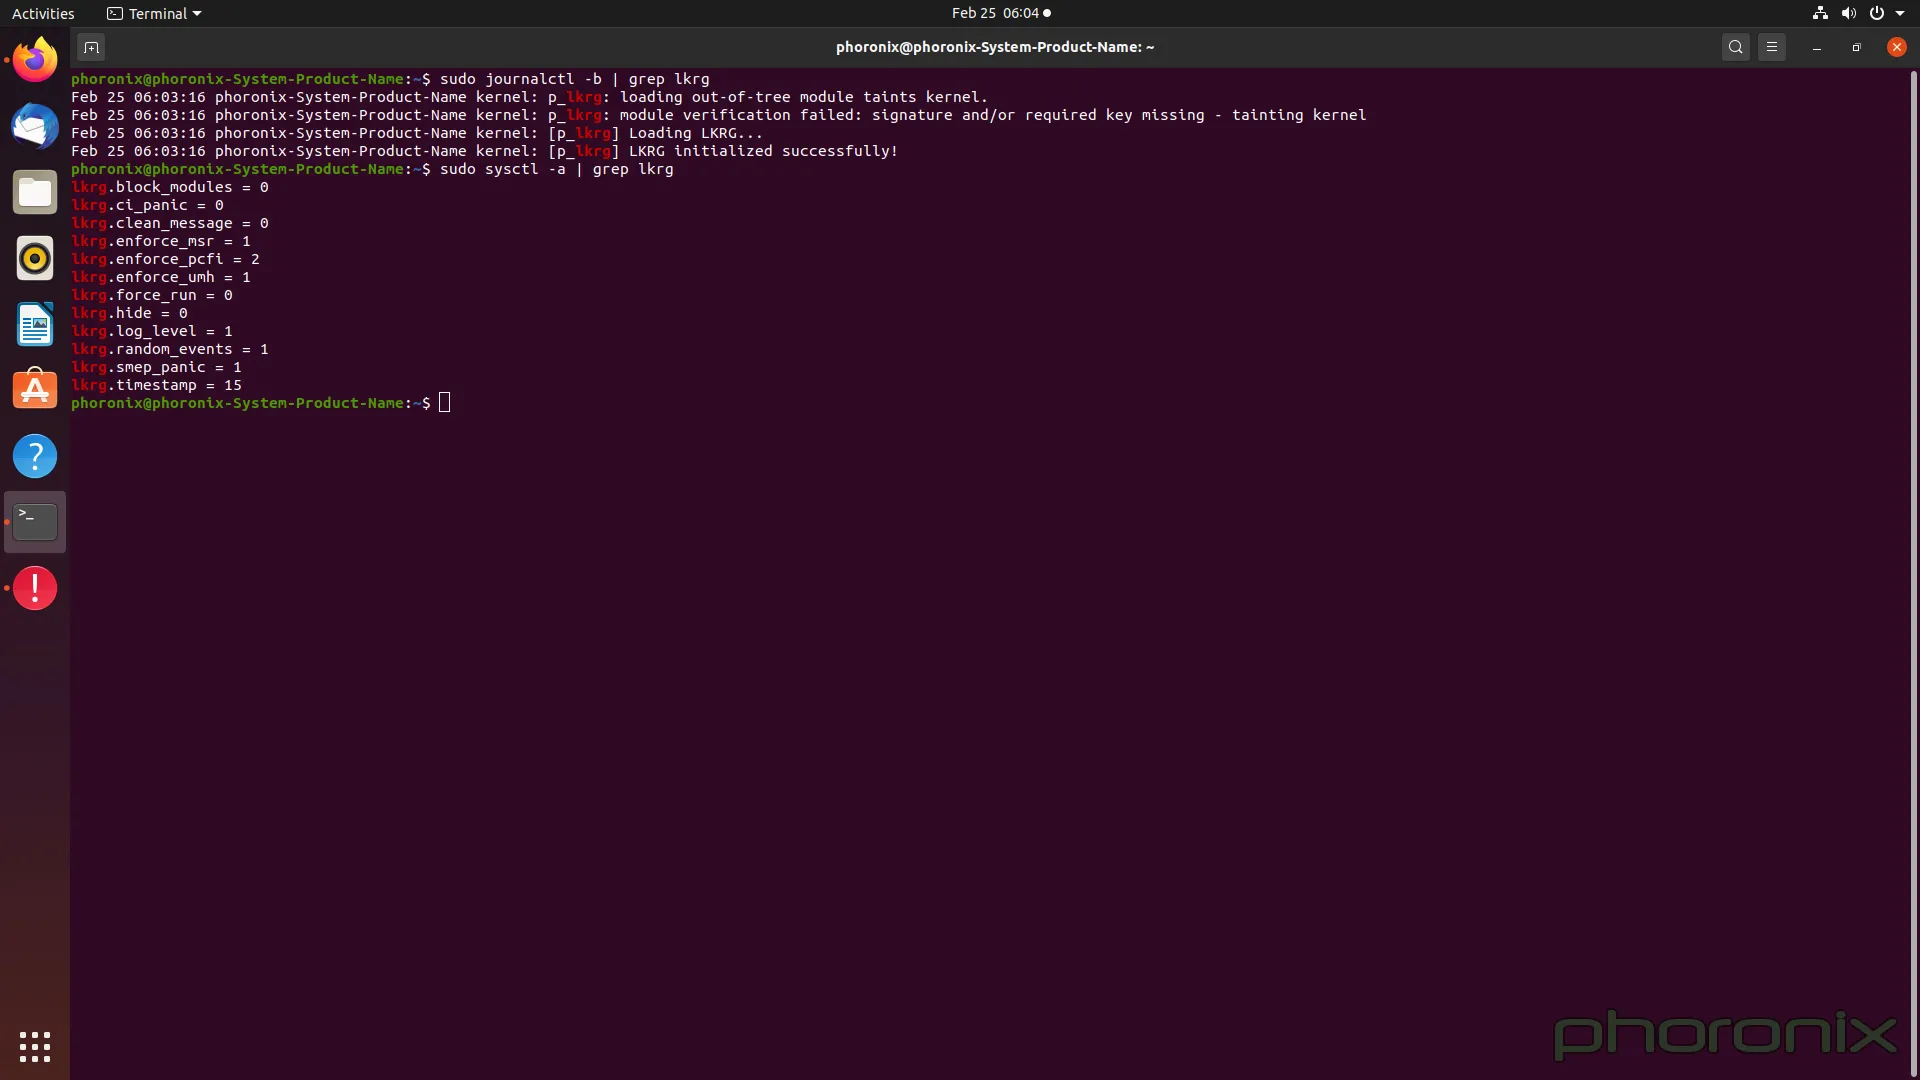Viewport: 1920px width, 1080px height.
Task: Click 'lkrg.block_modules = 0' line
Action: coord(170,187)
